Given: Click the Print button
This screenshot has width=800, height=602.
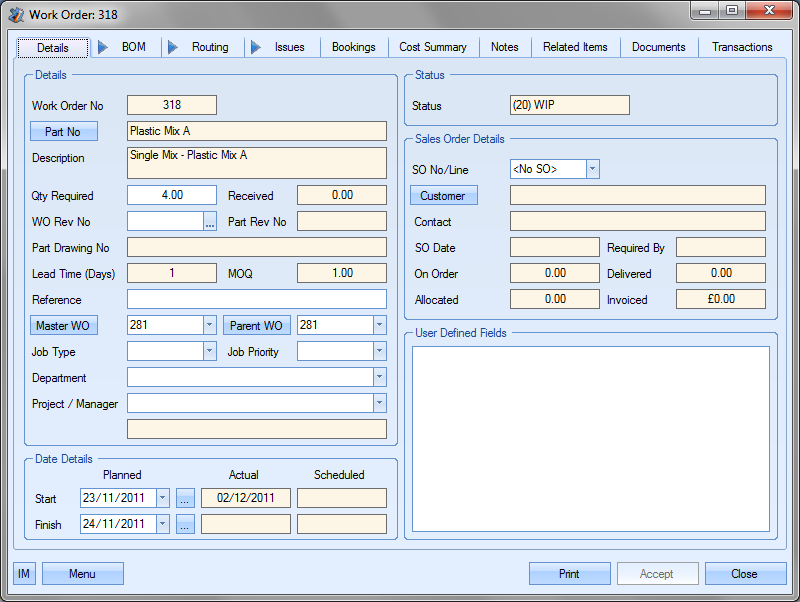Looking at the screenshot, I should click(569, 574).
